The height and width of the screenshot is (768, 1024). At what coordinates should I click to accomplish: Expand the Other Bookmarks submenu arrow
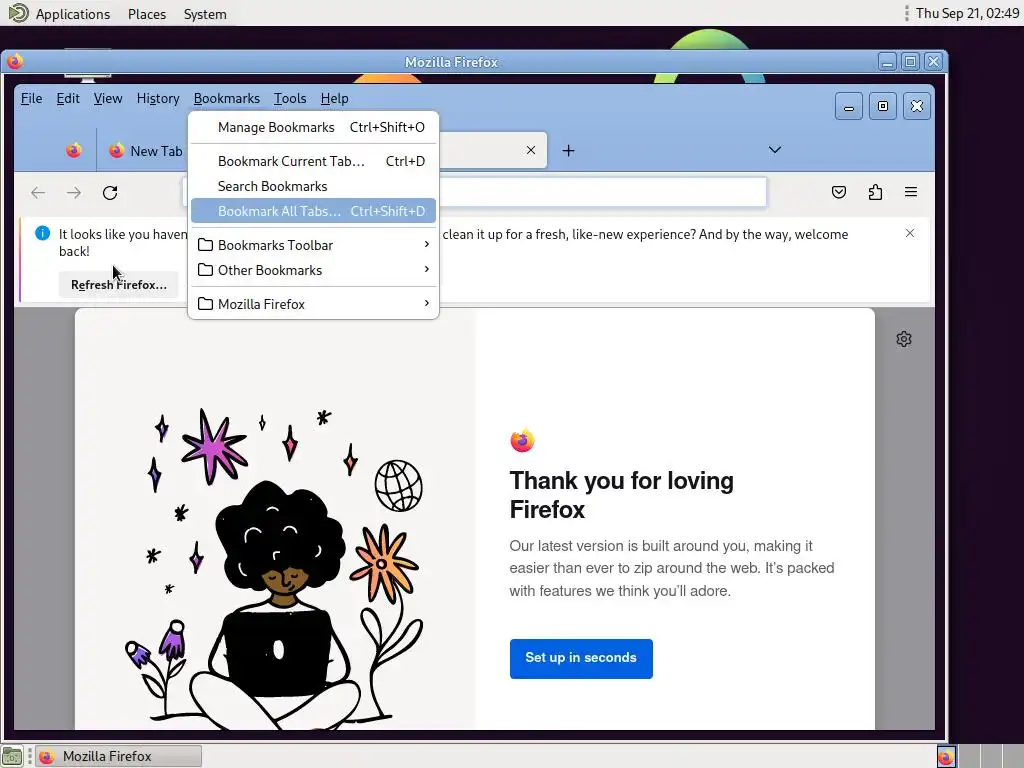(x=426, y=269)
